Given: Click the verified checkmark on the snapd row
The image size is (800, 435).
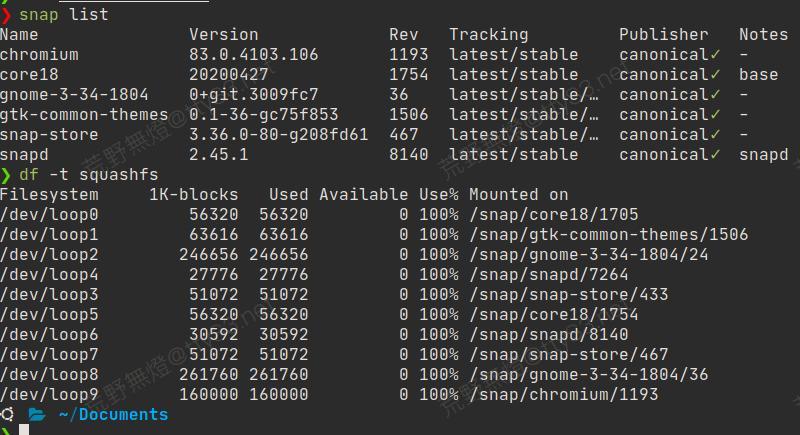Looking at the screenshot, I should (715, 154).
